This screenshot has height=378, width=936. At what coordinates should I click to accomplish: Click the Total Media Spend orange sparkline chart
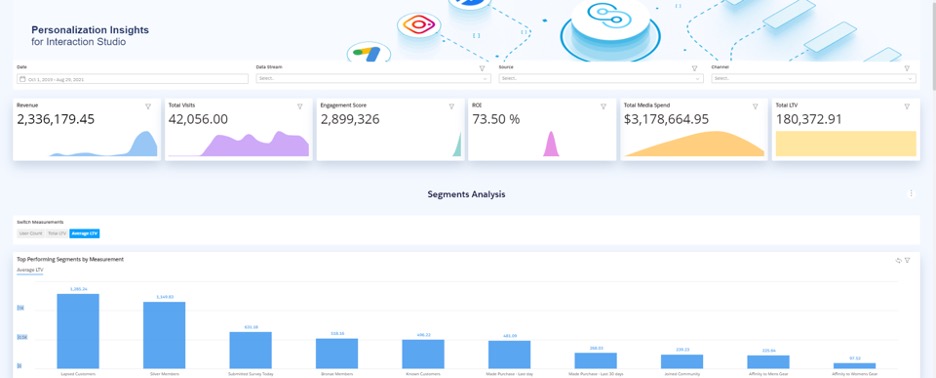(x=694, y=144)
